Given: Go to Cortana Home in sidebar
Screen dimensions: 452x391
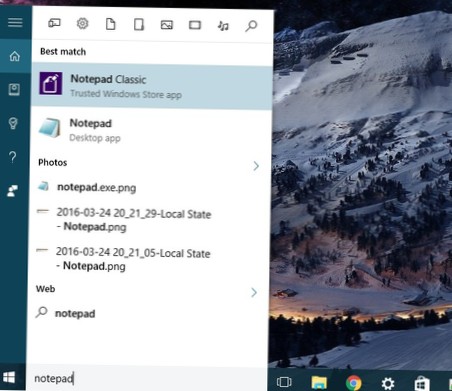Looking at the screenshot, I should tap(15, 56).
